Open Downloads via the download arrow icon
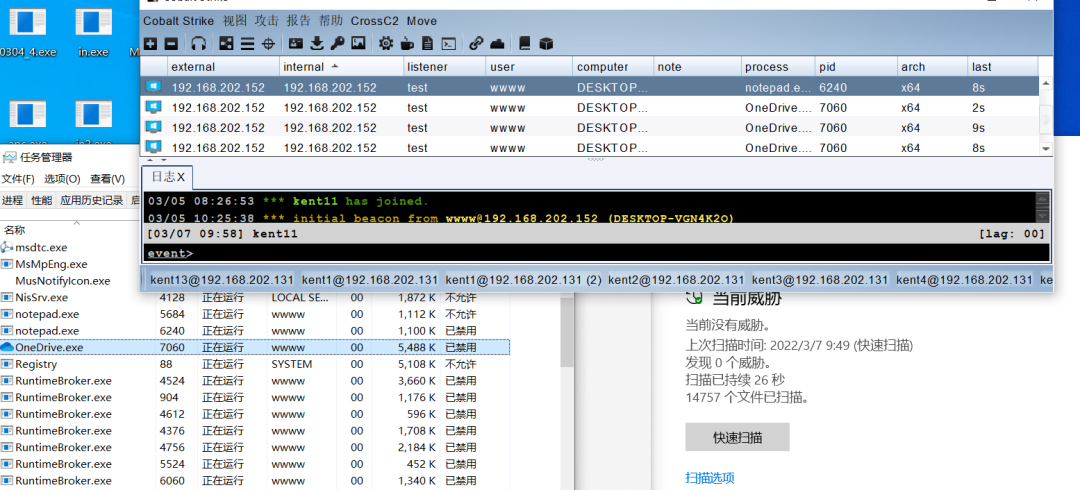The width and height of the screenshot is (1080, 490). 316,44
